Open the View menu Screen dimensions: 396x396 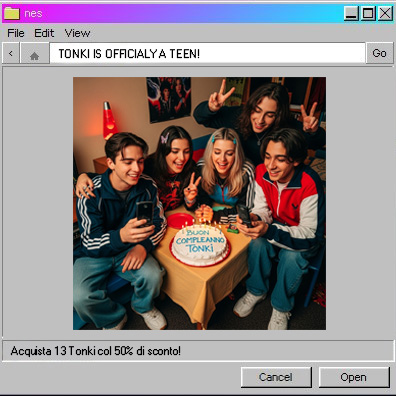pos(77,33)
